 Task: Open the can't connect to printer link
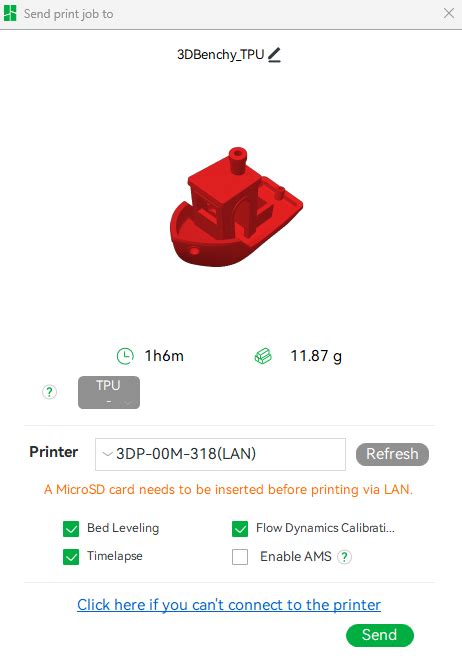[x=229, y=605]
